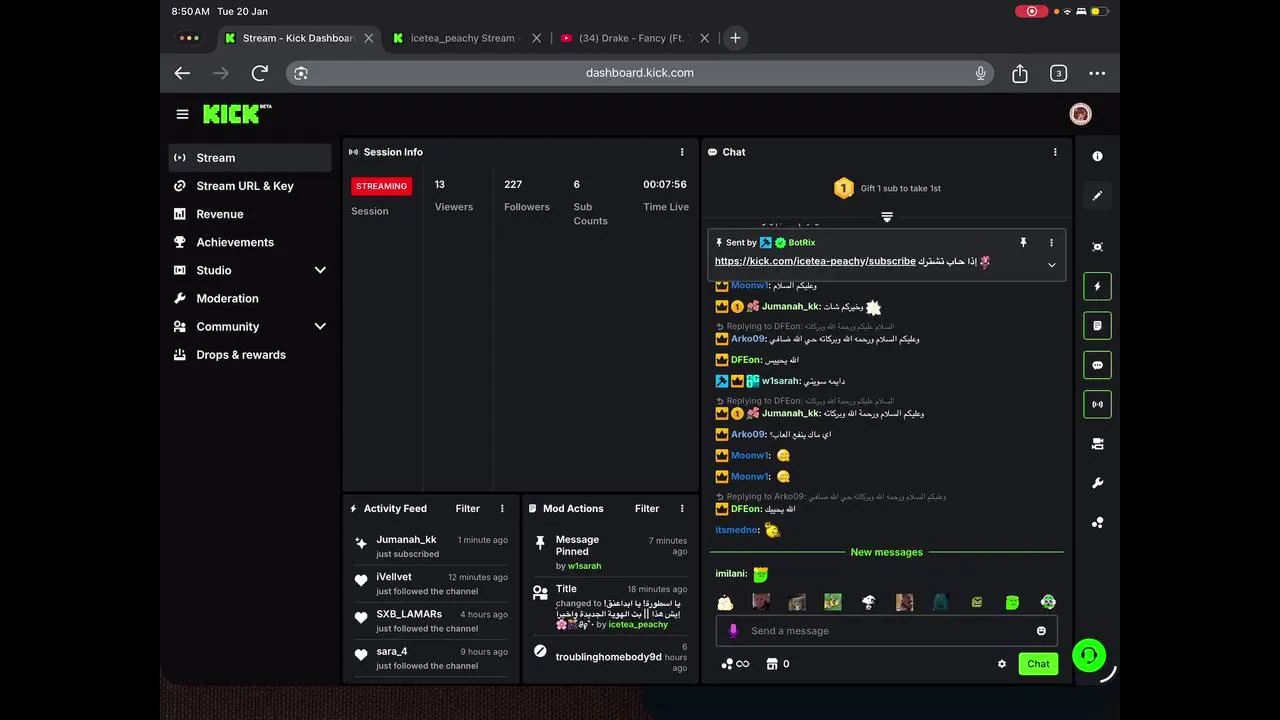The image size is (1280, 720).
Task: Click the iVellvet followed entry
Action: [431, 584]
